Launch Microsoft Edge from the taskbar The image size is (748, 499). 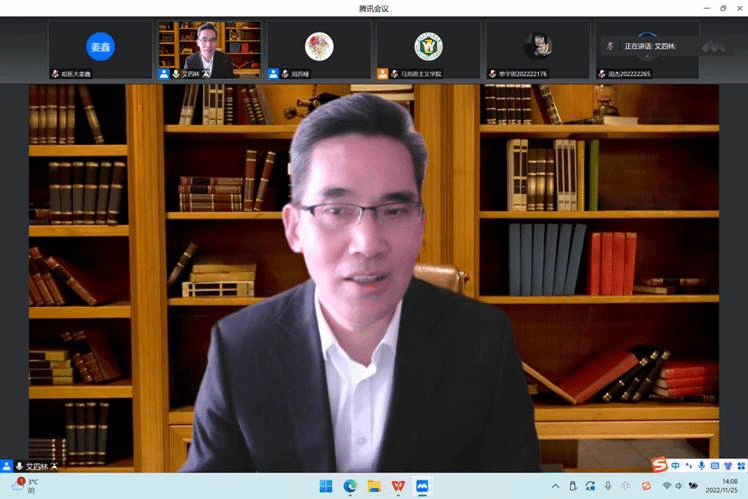click(x=350, y=486)
